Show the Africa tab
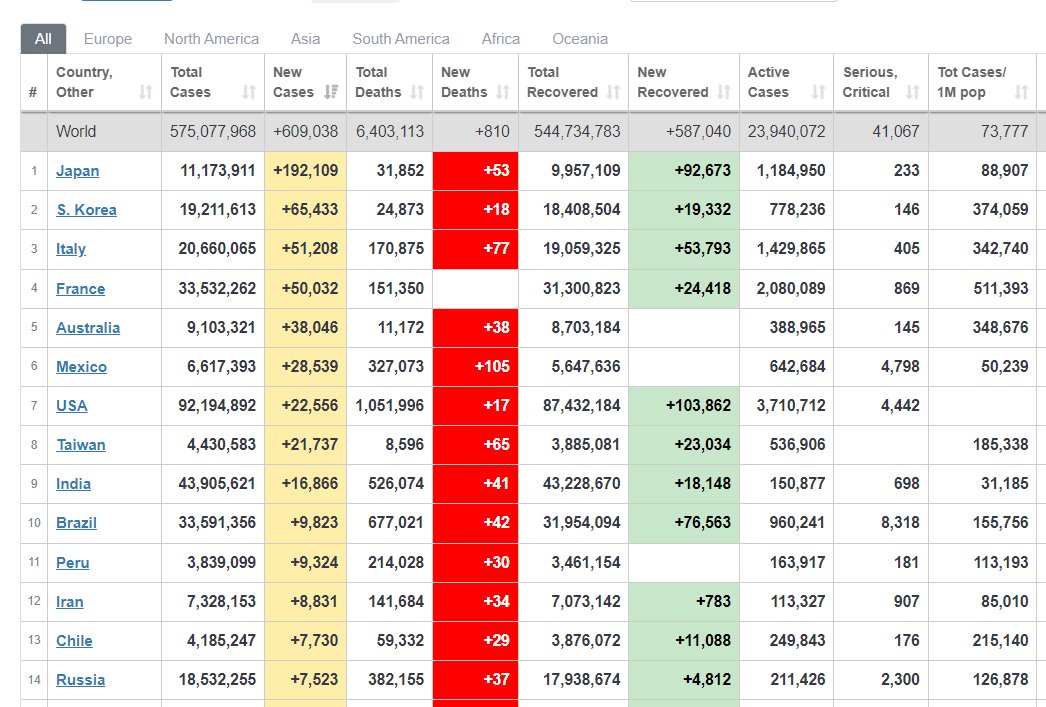This screenshot has width=1046, height=707. (501, 39)
